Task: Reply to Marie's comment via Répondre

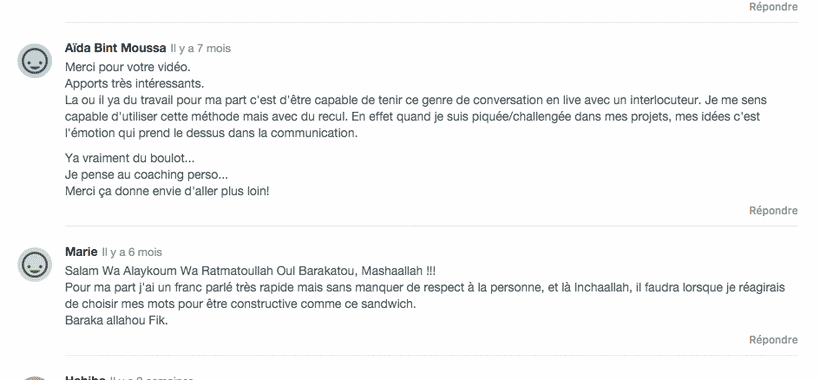Action: click(773, 340)
